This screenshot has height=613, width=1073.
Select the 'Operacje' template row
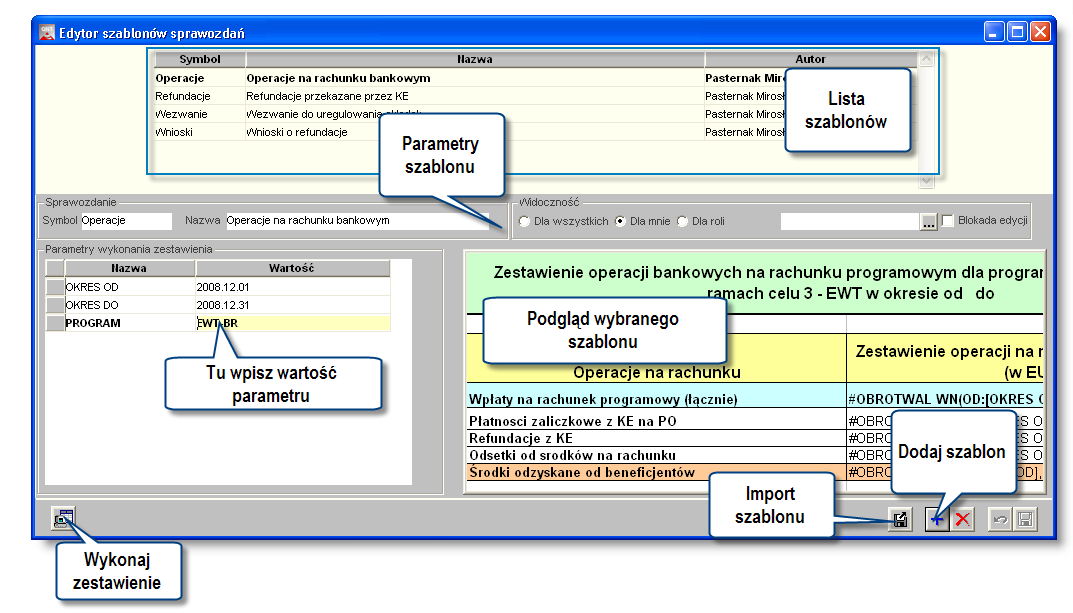535,78
